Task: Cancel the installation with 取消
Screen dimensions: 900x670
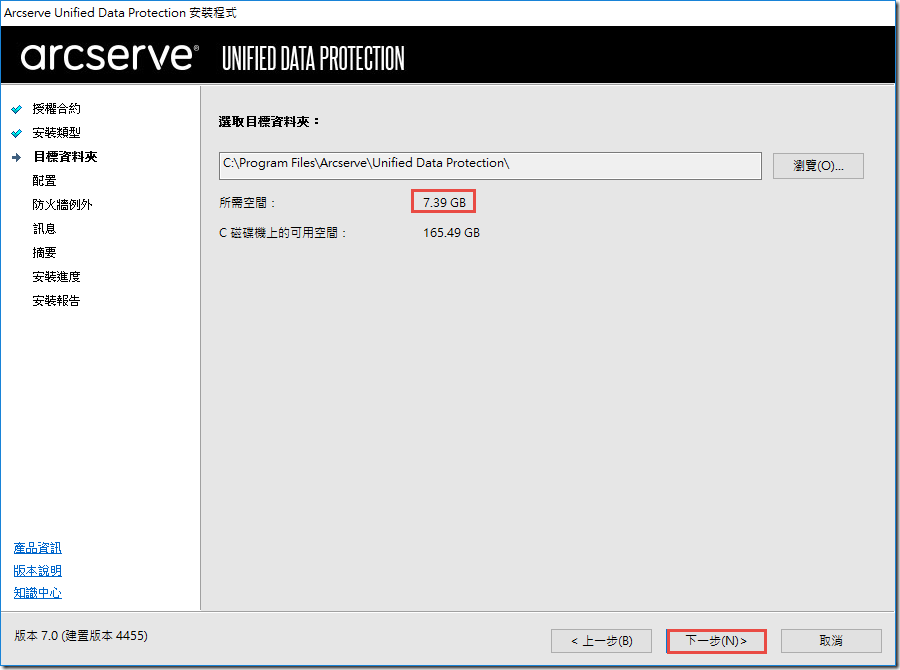Action: (x=831, y=640)
